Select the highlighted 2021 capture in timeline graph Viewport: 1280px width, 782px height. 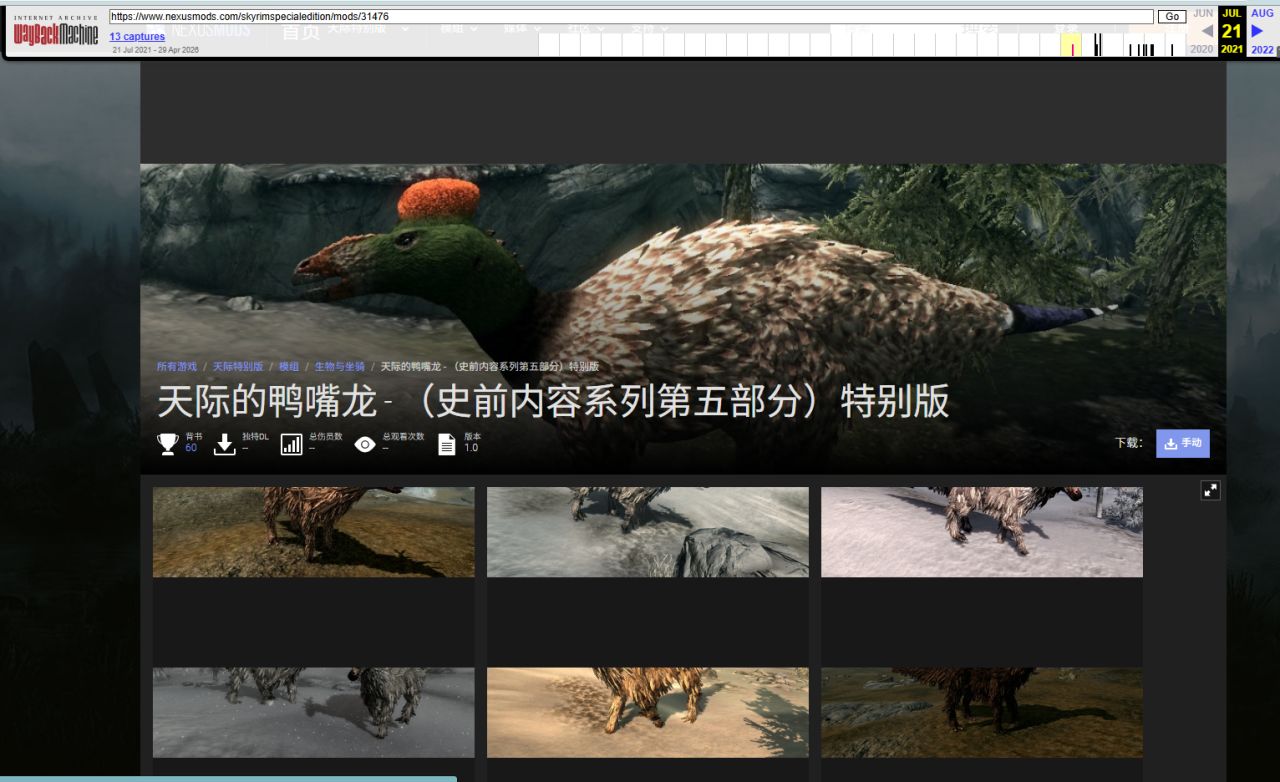(x=1071, y=45)
